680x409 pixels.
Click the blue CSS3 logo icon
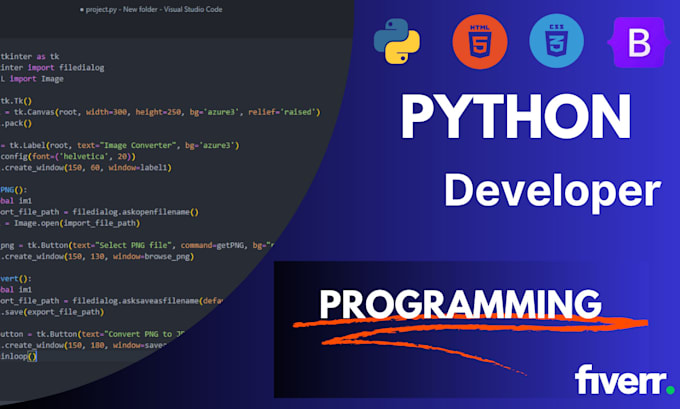556,41
